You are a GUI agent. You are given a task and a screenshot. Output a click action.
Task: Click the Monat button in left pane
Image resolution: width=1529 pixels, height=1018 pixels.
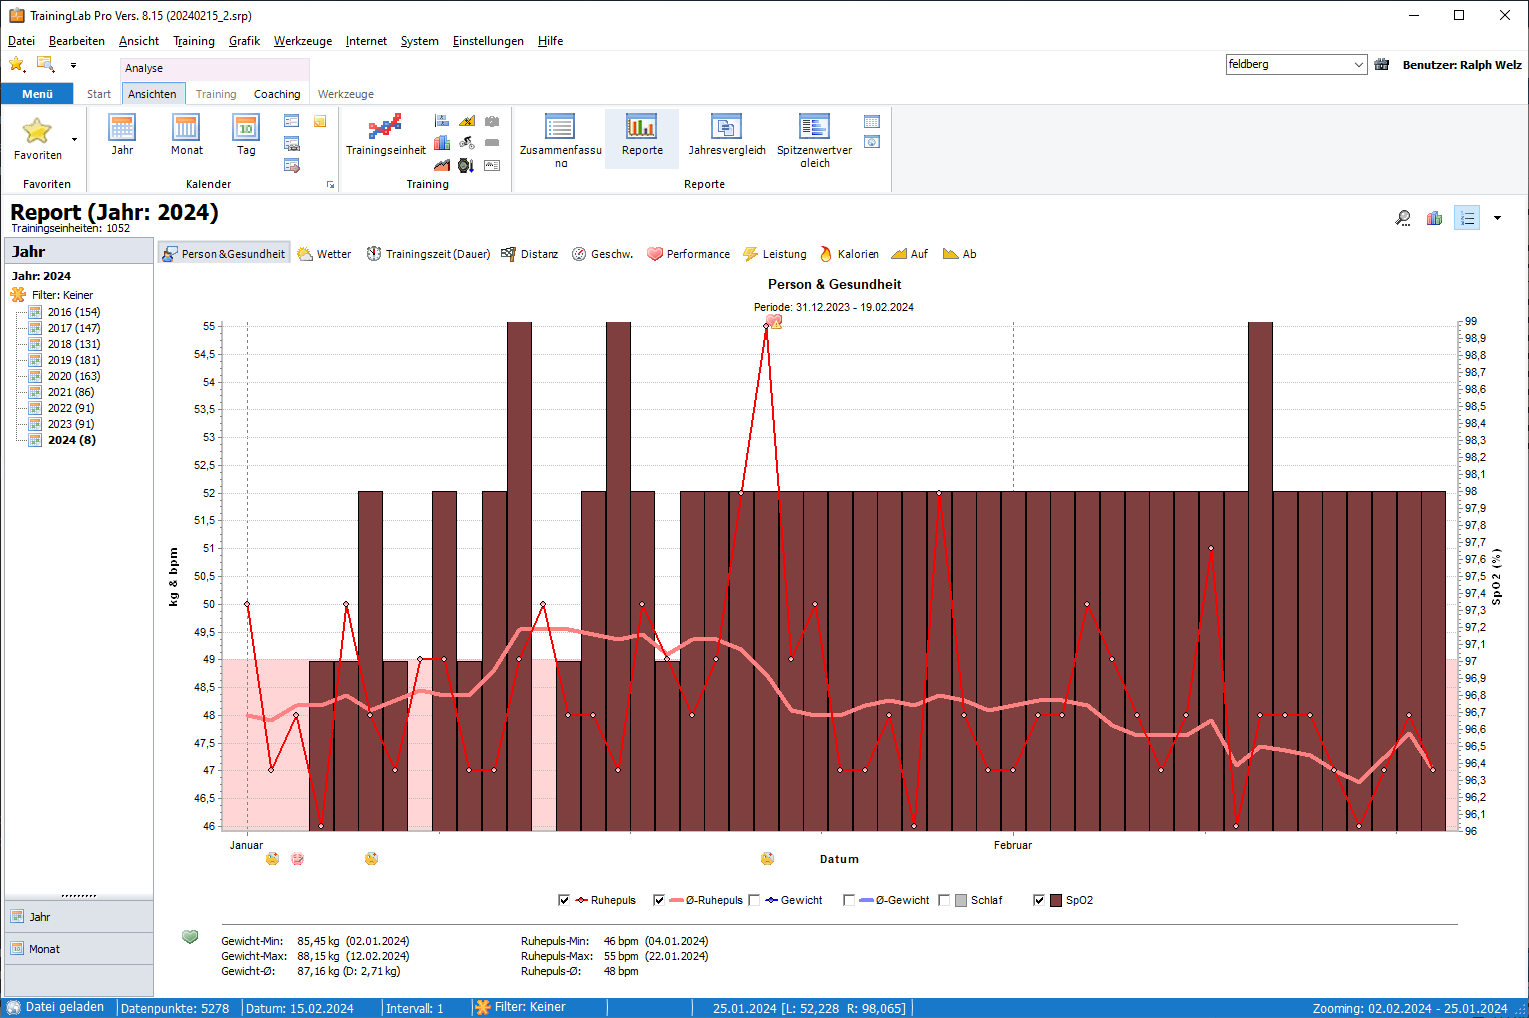pos(79,949)
